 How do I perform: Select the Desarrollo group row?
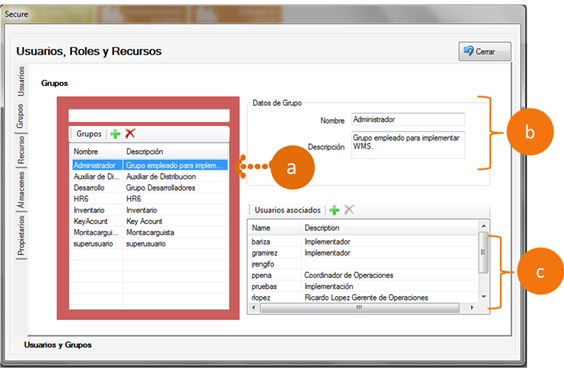tap(150, 188)
